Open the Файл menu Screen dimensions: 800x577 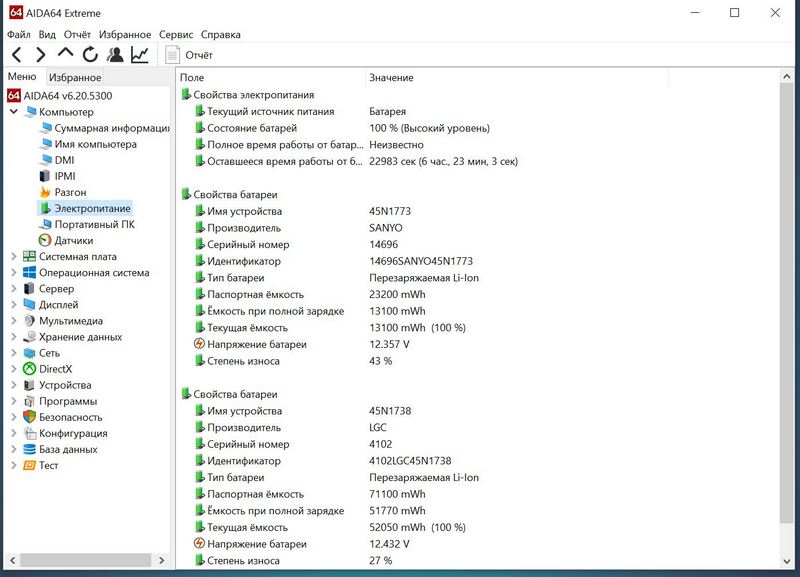click(x=18, y=34)
